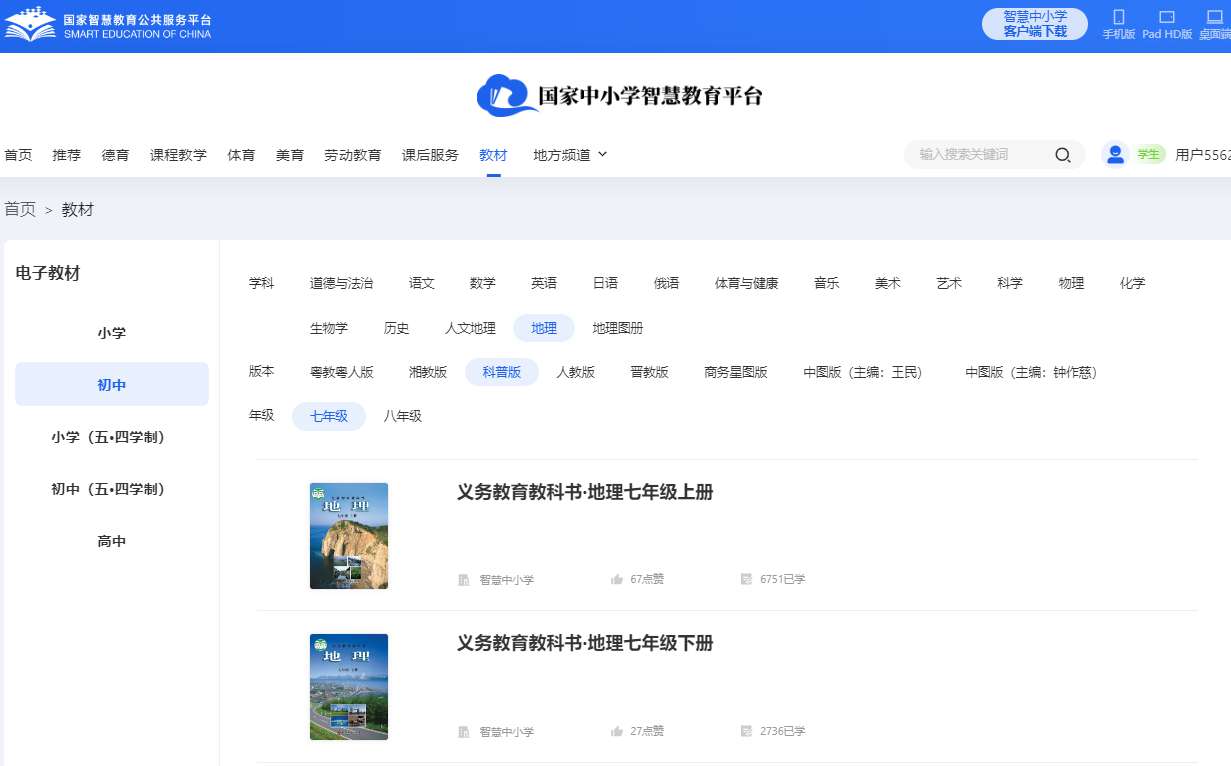The height and width of the screenshot is (766, 1231).
Task: Click the thumbs-up icon for 67点赞
Action: [617, 579]
